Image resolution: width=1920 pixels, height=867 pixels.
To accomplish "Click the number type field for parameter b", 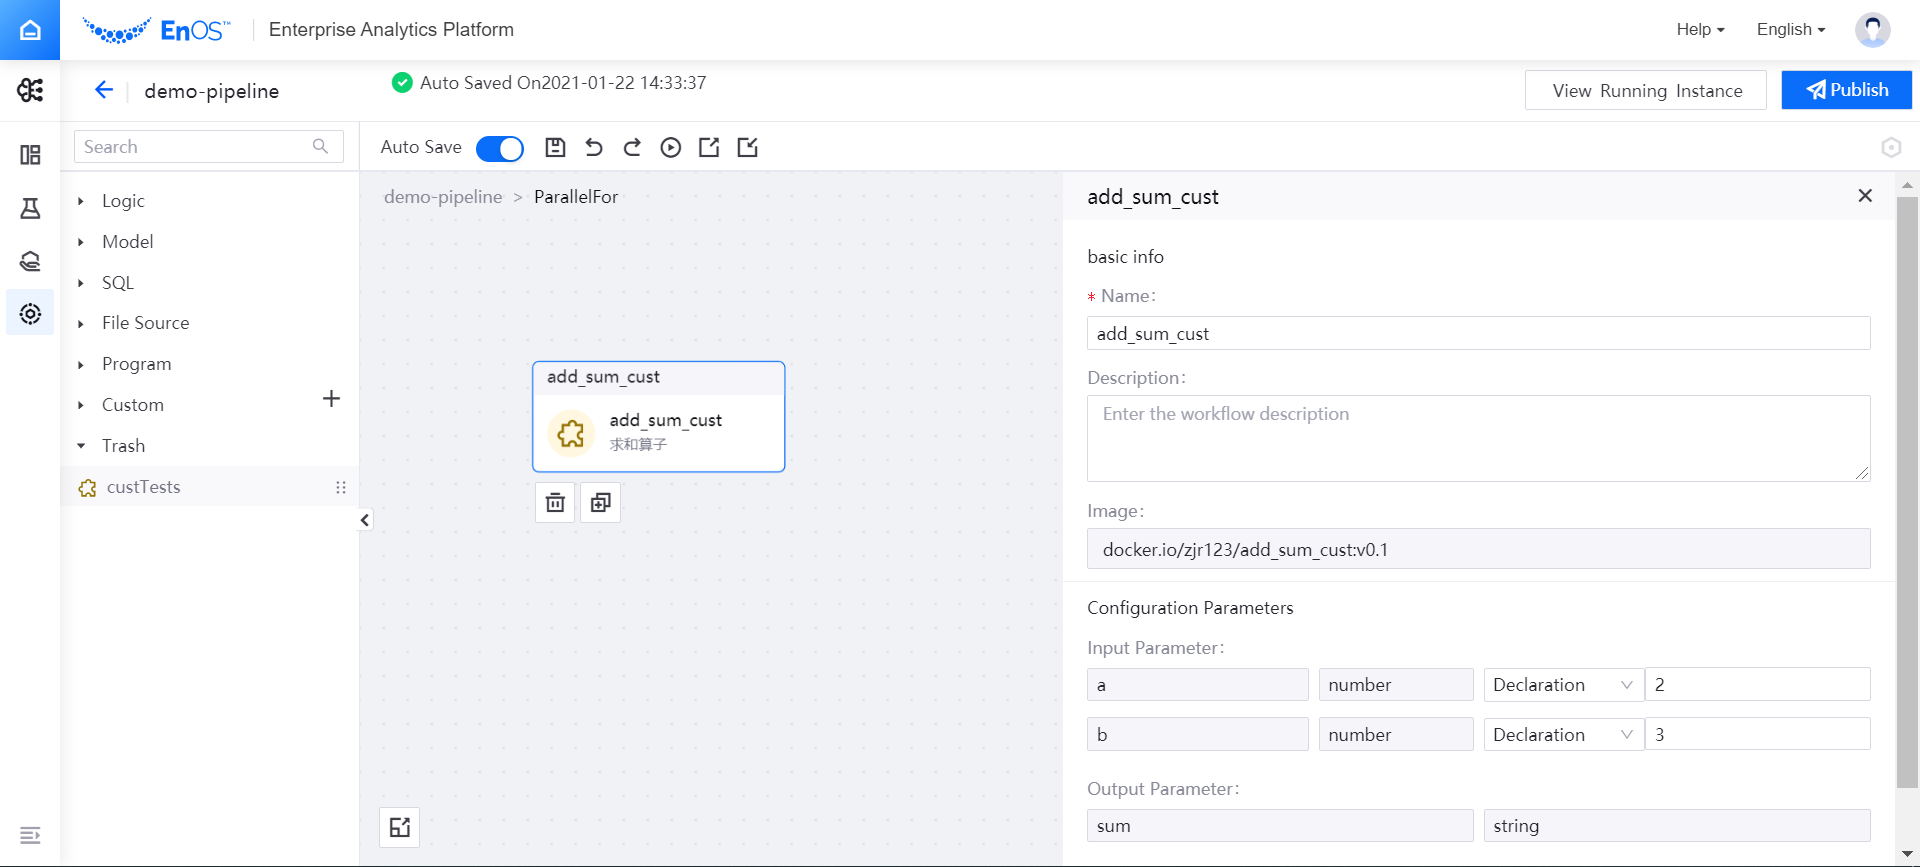I will (x=1396, y=735).
